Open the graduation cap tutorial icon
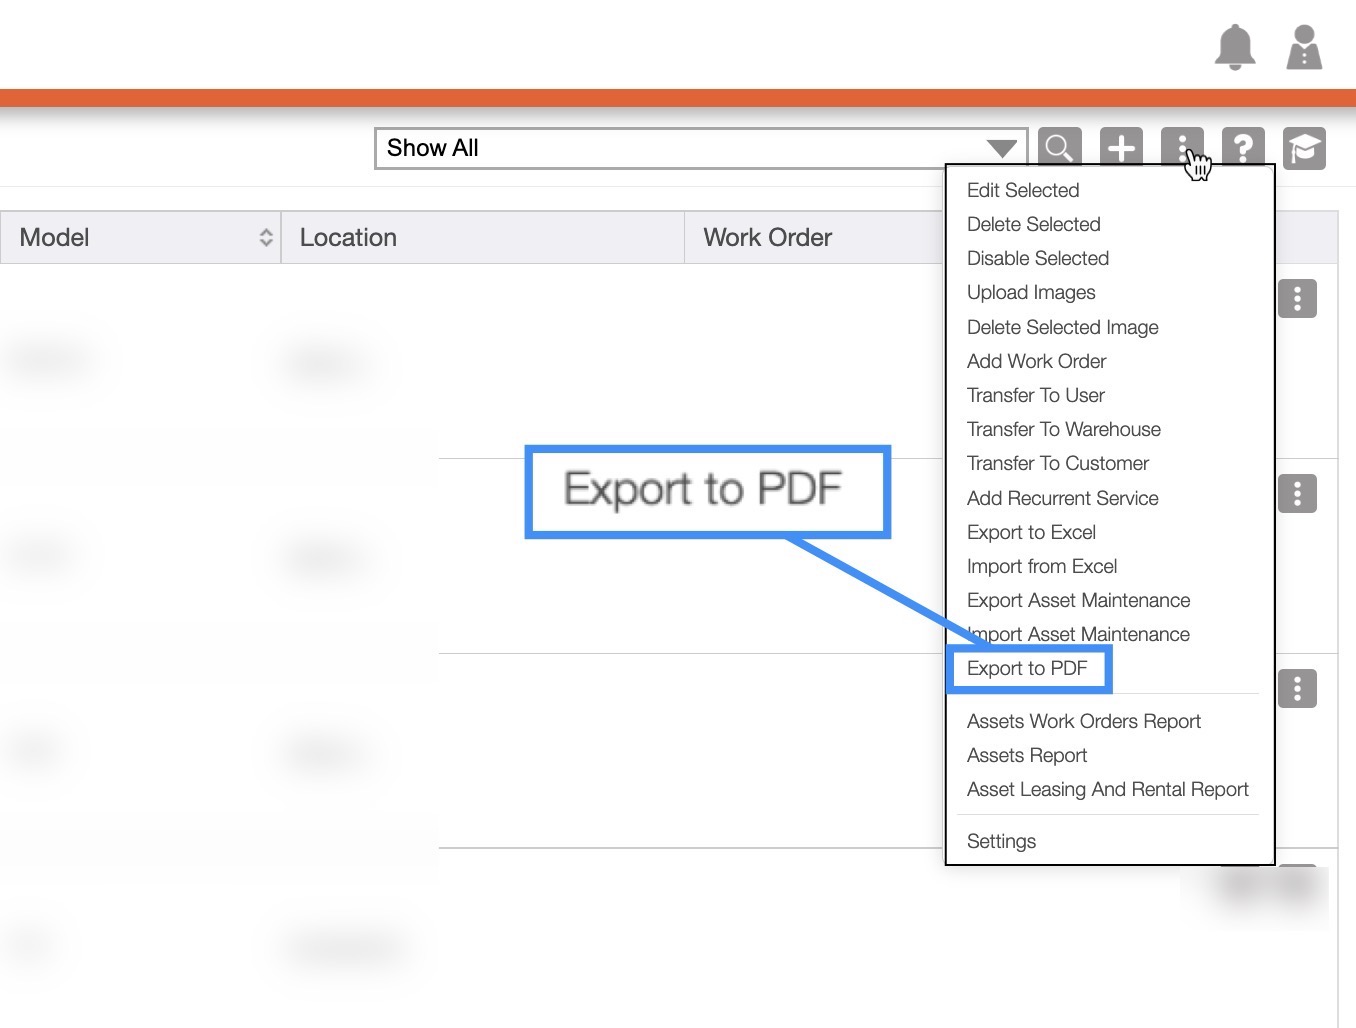The image size is (1356, 1028). (1304, 148)
